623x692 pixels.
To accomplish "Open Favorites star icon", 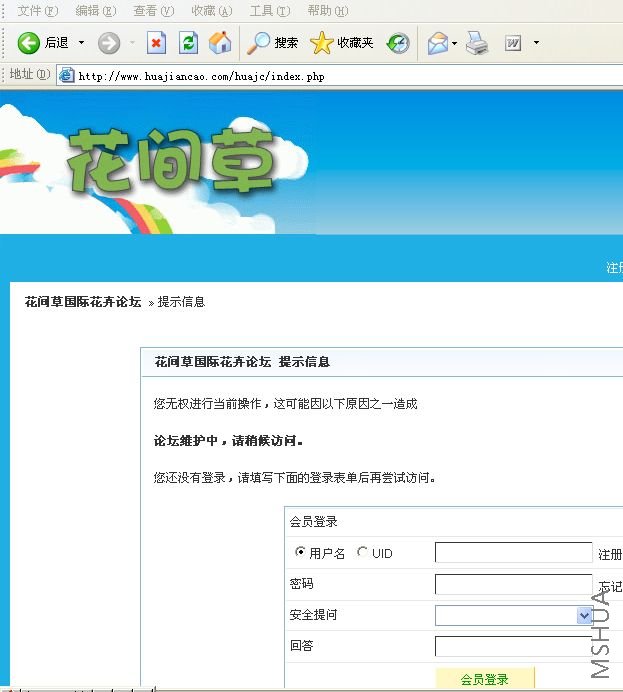I will [x=342, y=43].
